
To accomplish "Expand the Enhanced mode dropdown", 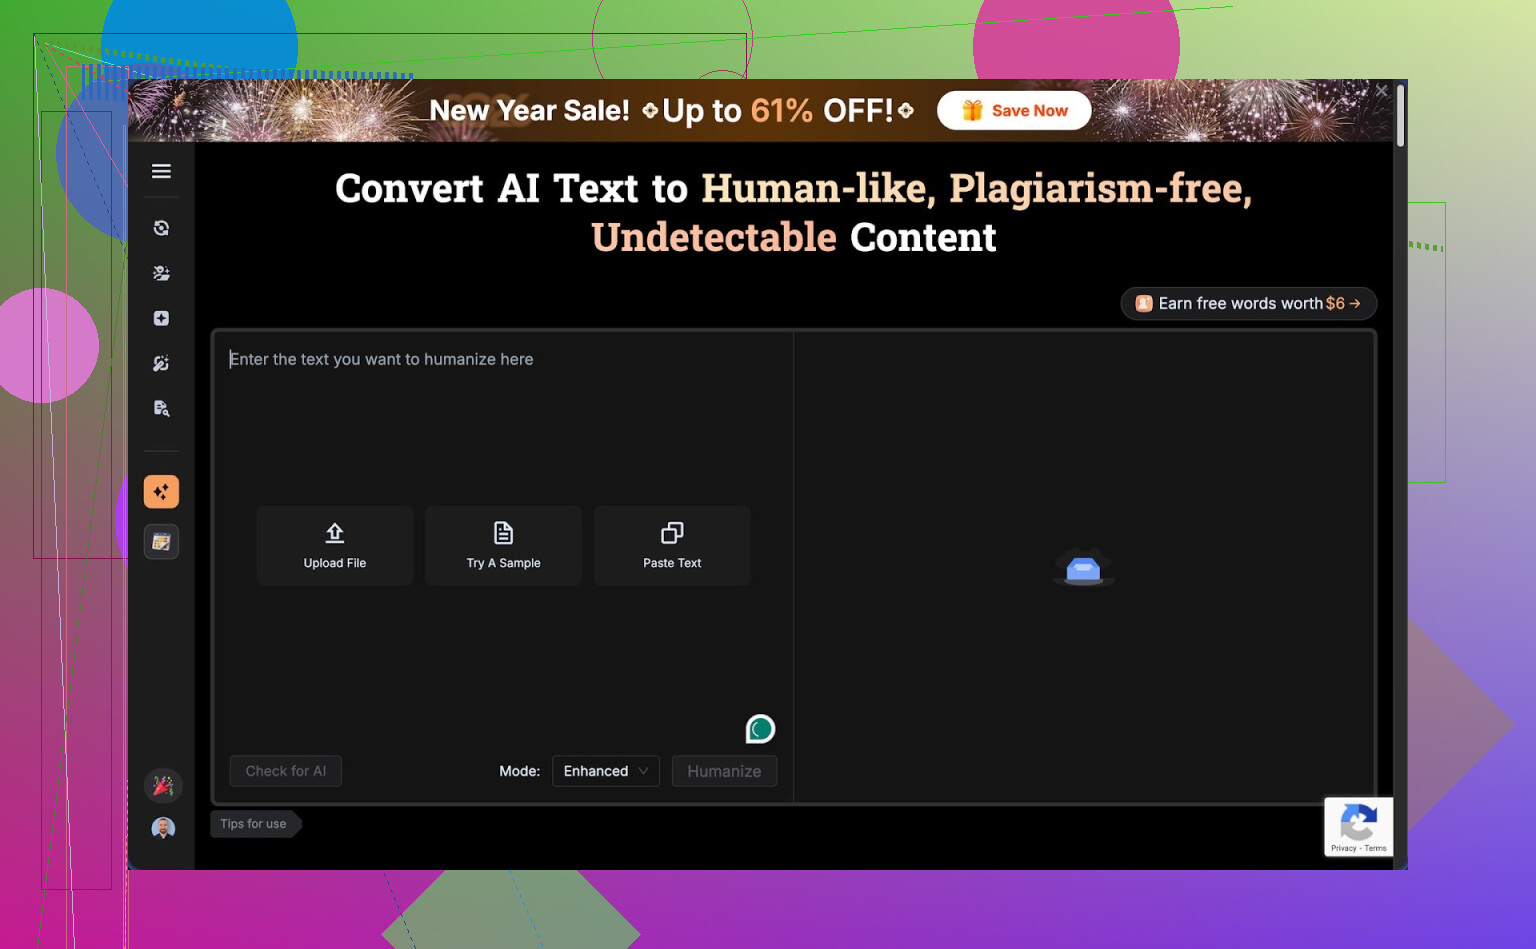I will pos(605,771).
